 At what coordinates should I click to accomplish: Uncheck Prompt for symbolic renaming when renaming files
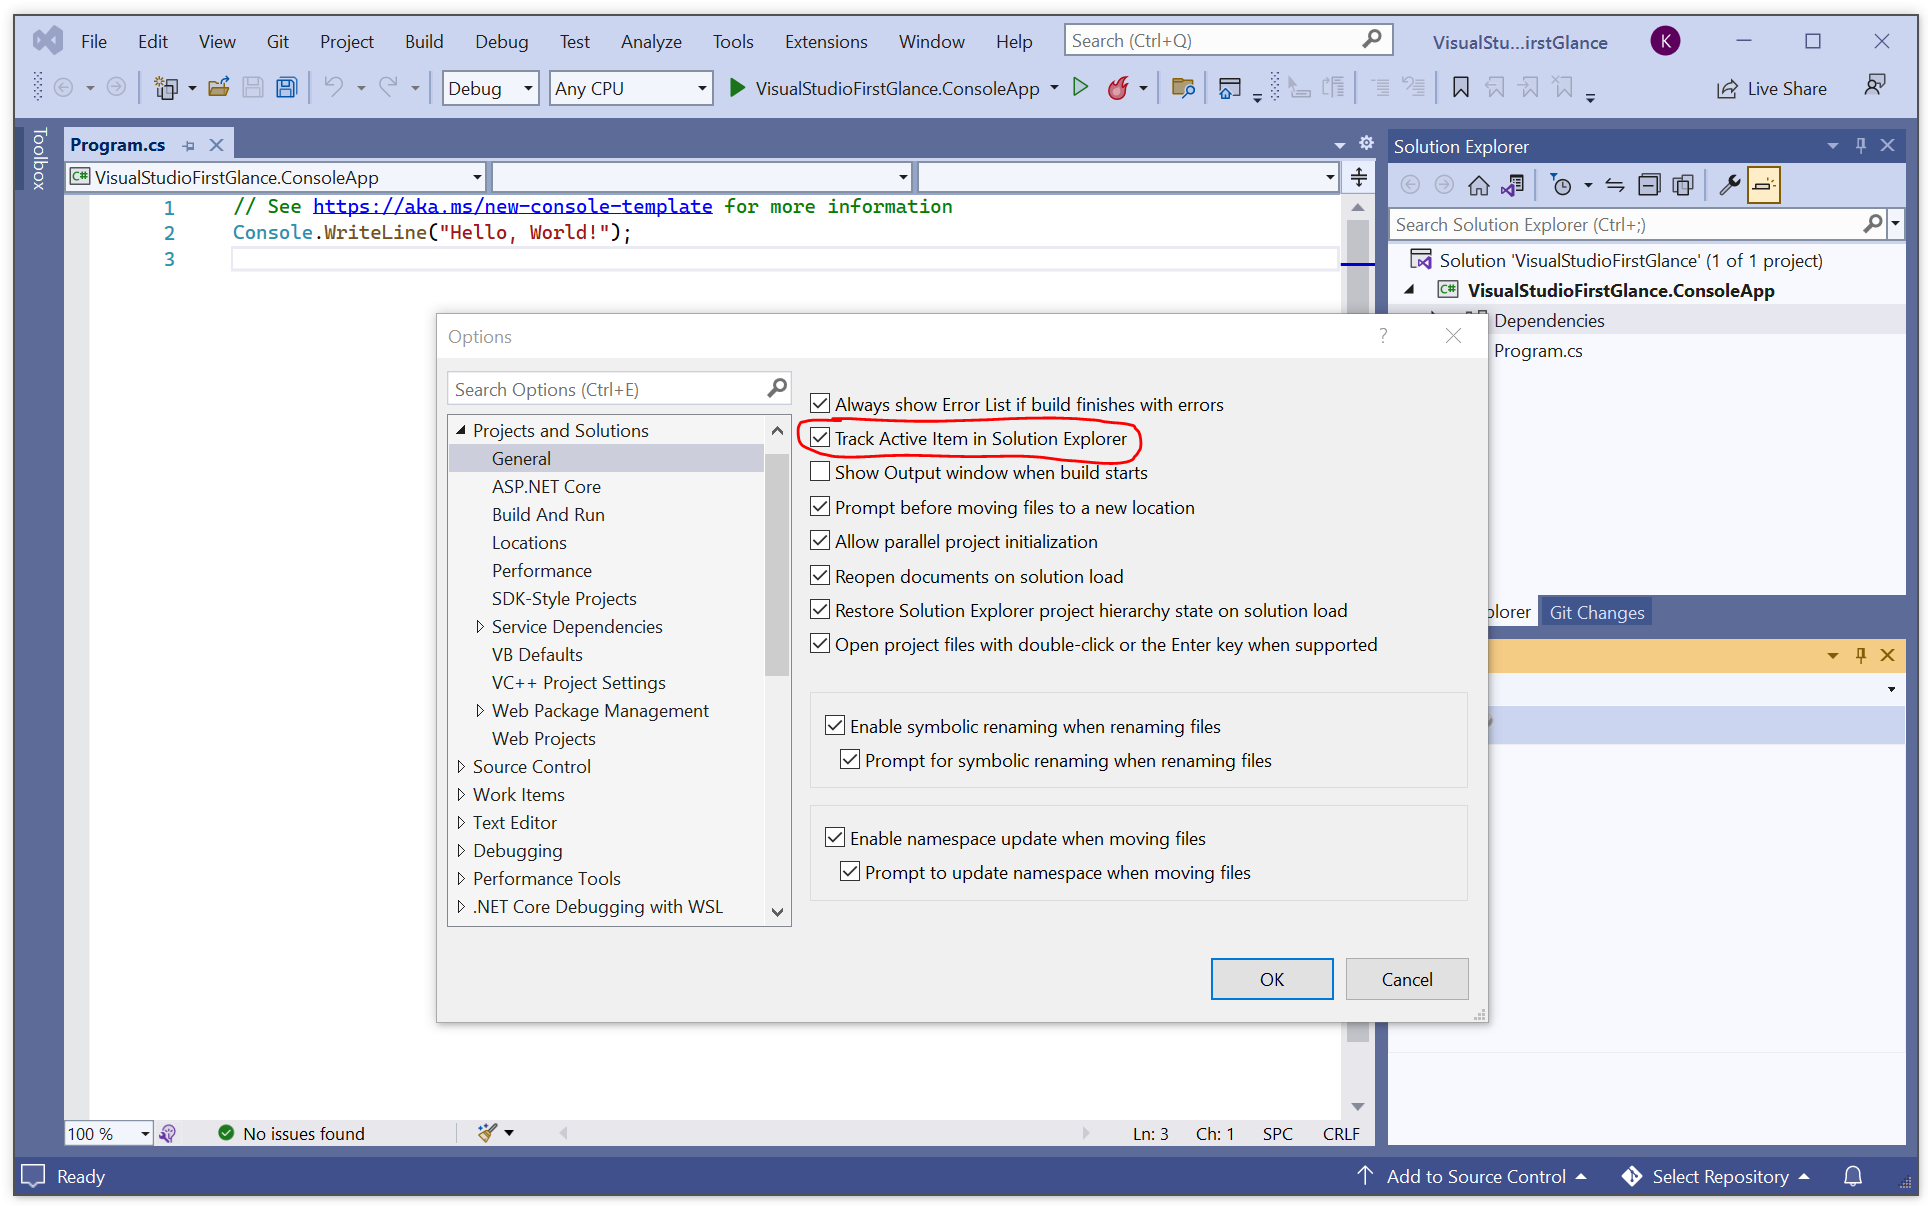pyautogui.click(x=849, y=759)
